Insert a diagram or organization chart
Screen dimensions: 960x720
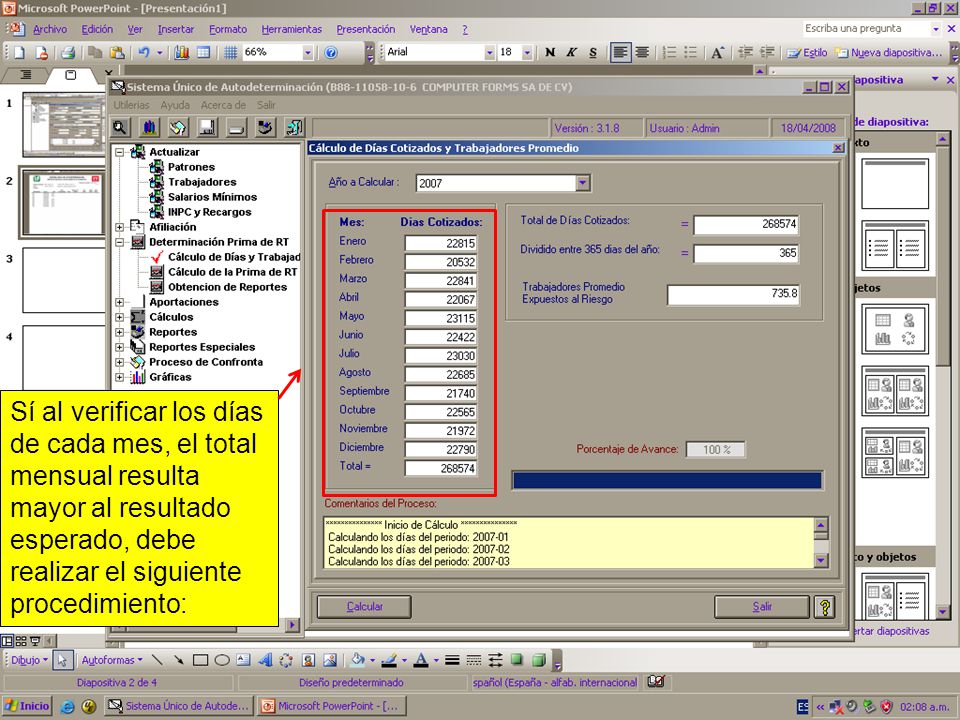coord(286,660)
